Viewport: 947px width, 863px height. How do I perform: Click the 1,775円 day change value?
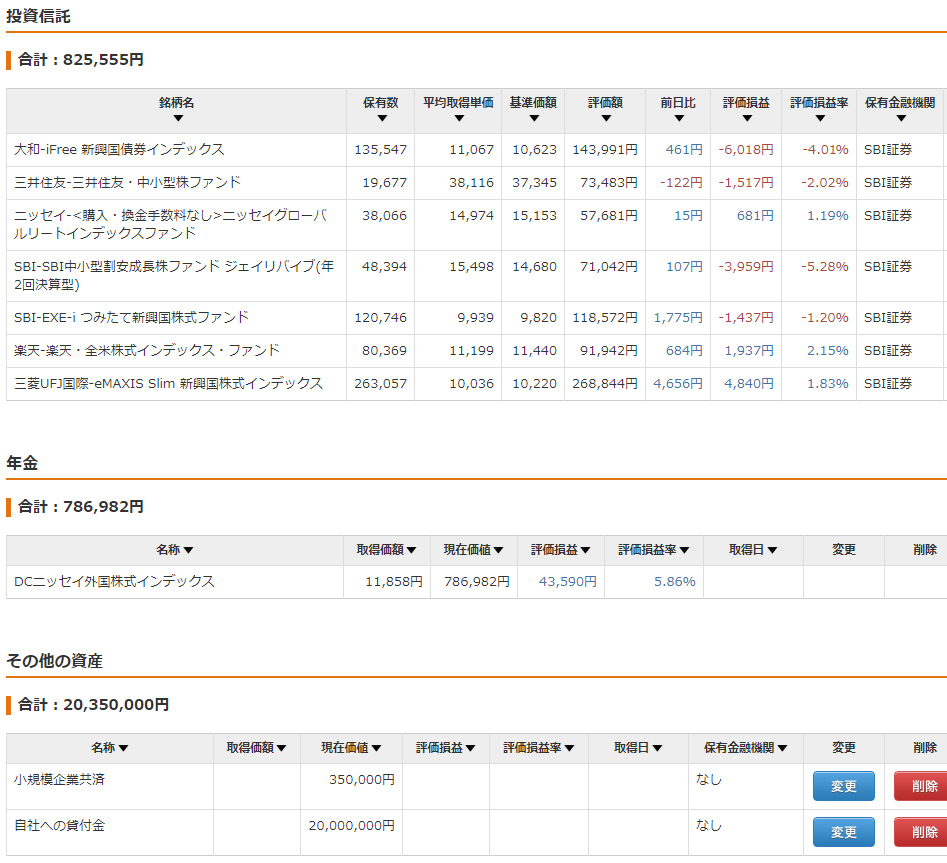(678, 318)
